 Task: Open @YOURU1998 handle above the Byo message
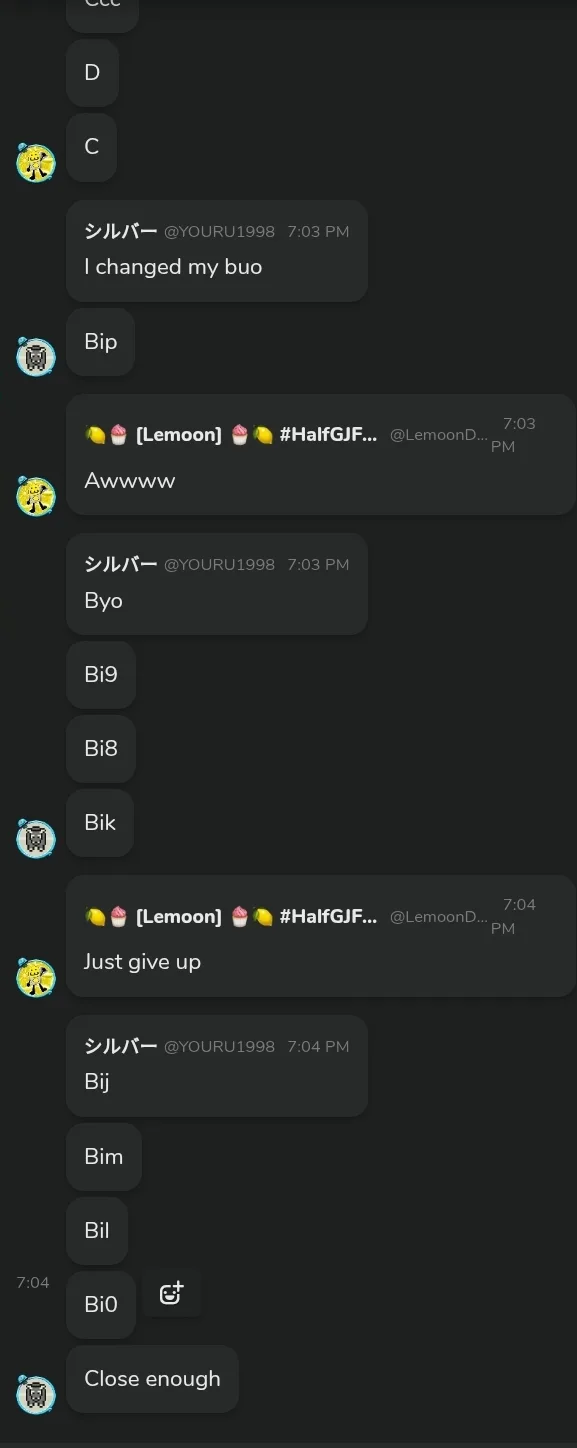(x=219, y=564)
